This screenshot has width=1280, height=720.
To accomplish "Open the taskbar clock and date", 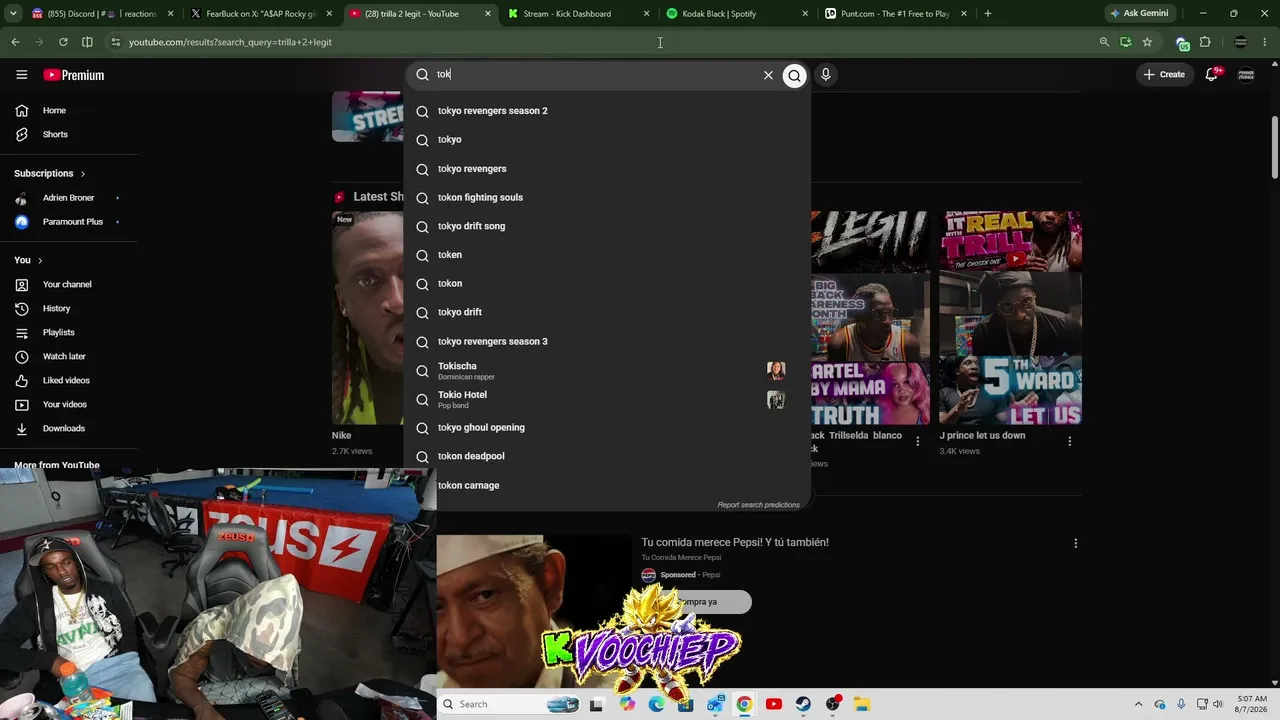I will [x=1251, y=704].
